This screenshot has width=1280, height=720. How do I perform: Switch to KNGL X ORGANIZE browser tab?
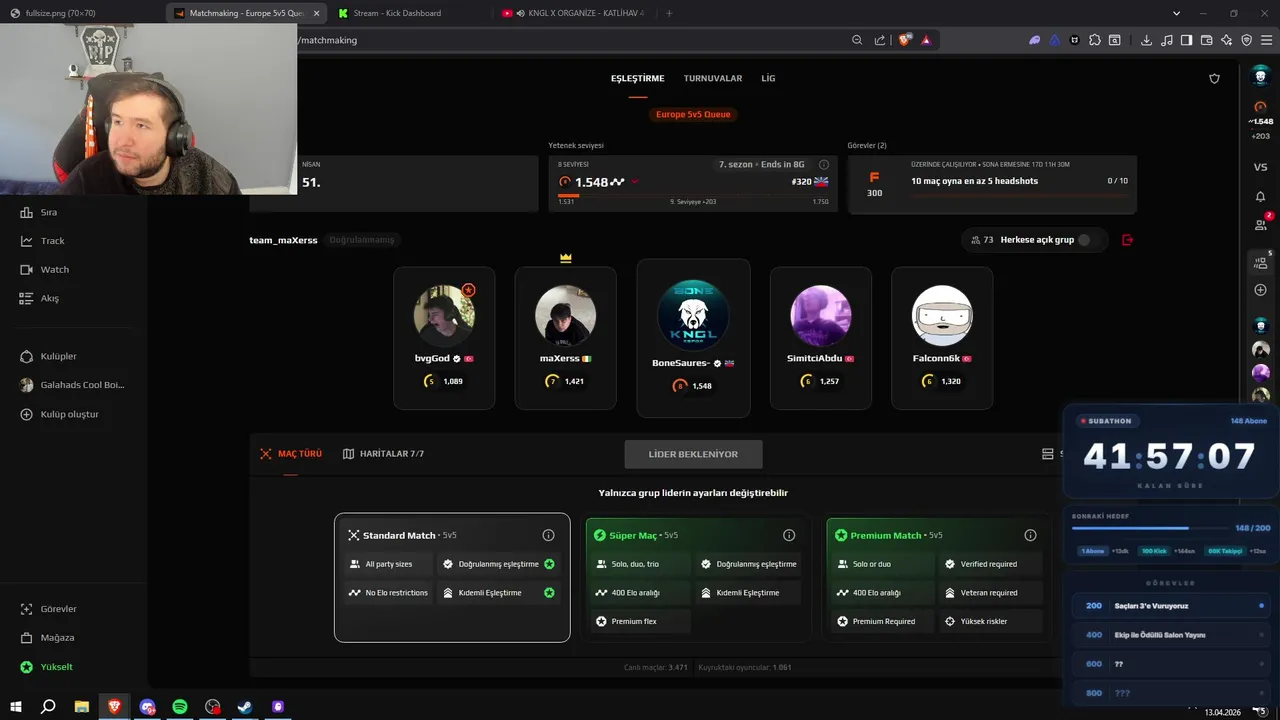[576, 13]
